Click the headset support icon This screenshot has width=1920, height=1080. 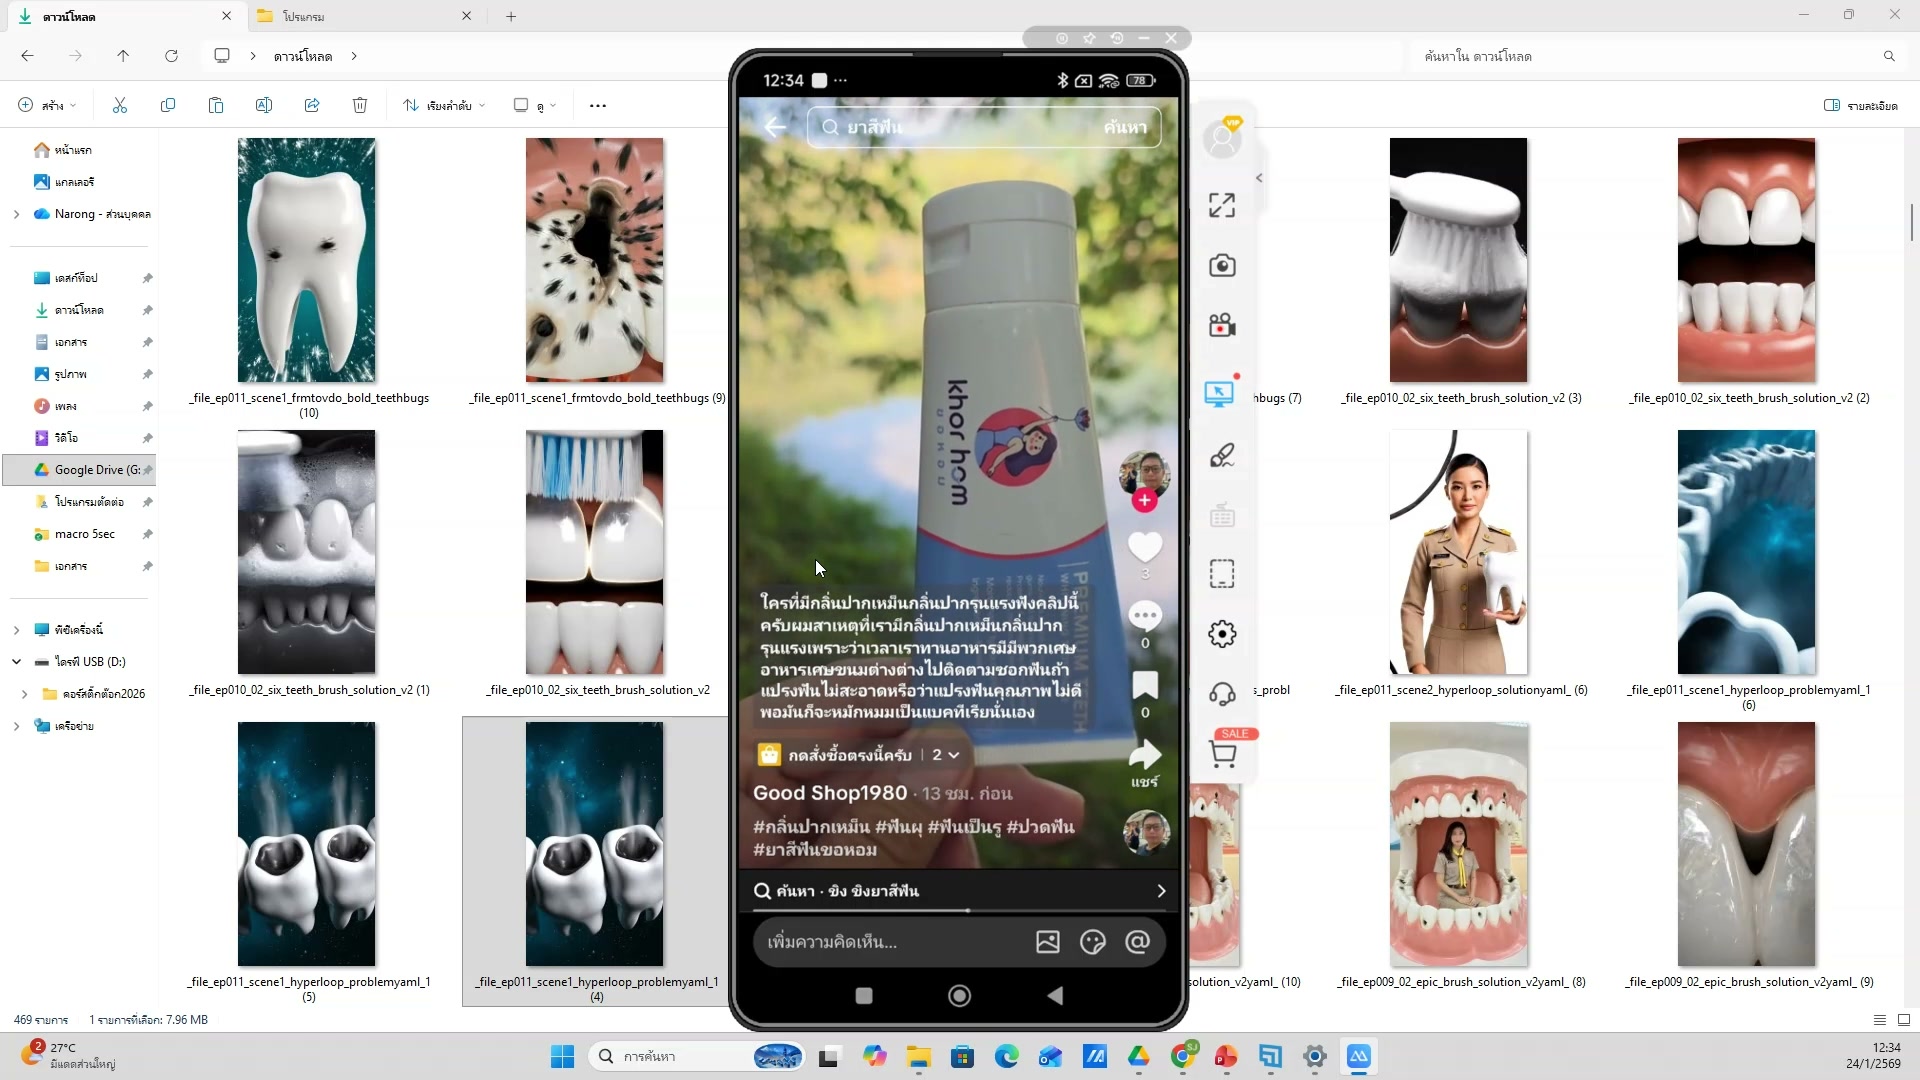[1221, 694]
